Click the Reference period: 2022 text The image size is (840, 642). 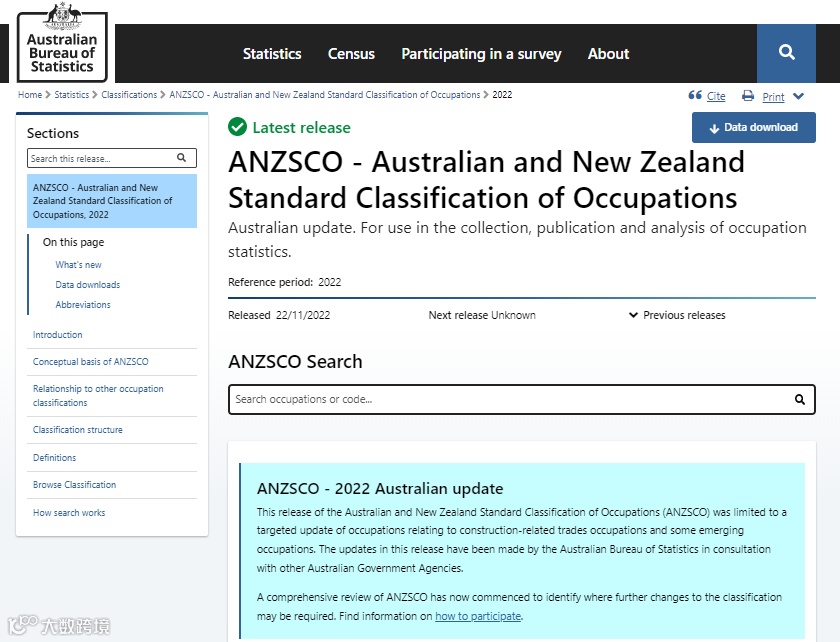284,282
